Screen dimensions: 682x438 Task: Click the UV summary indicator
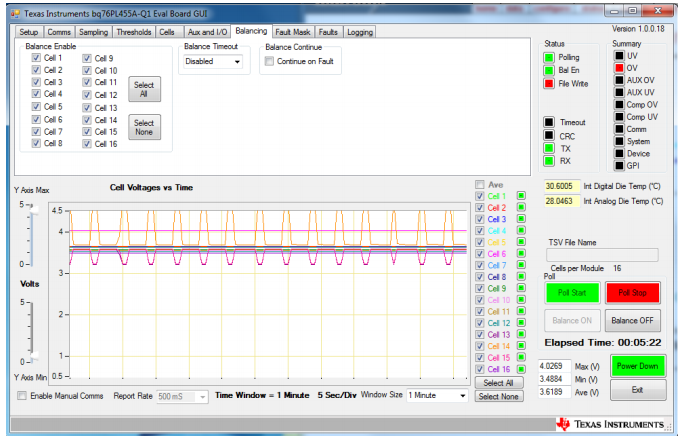pyautogui.click(x=619, y=56)
